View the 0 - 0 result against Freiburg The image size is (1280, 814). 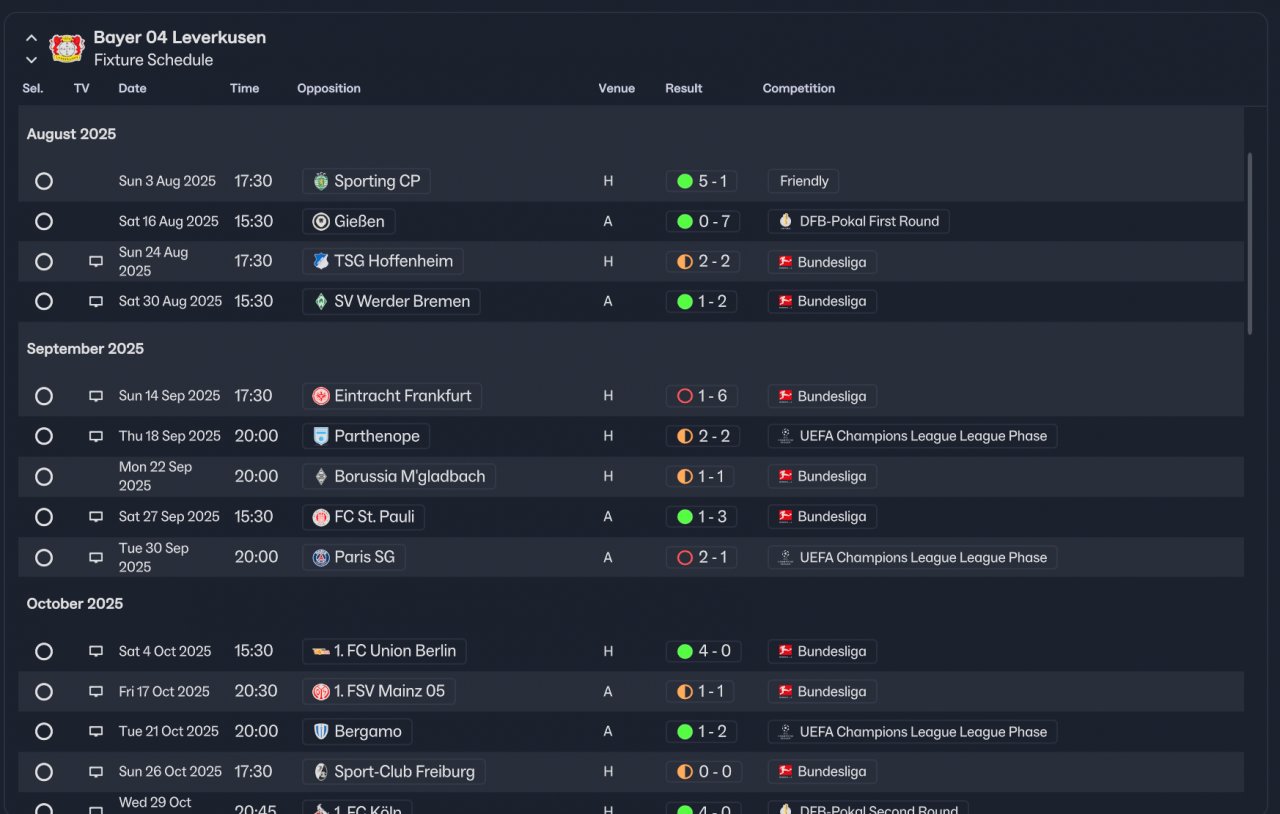tap(702, 771)
